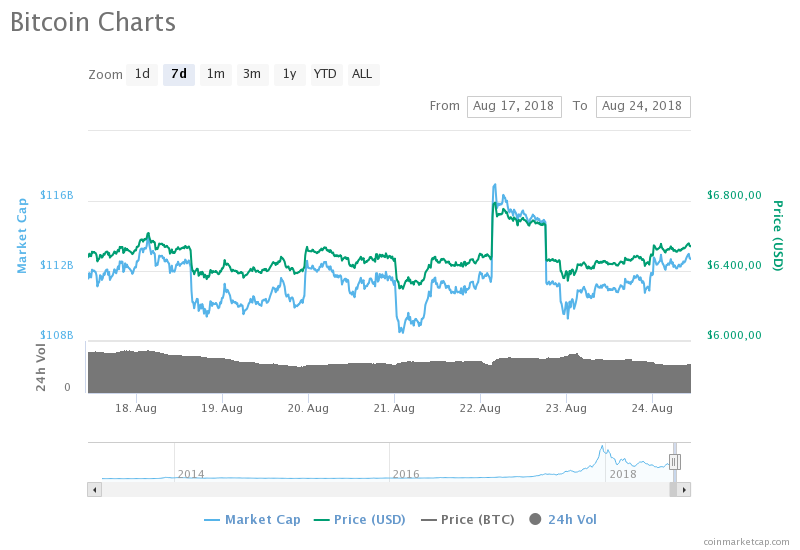Image resolution: width=800 pixels, height=550 pixels.
Task: Select the ALL zoom range
Action: click(363, 74)
